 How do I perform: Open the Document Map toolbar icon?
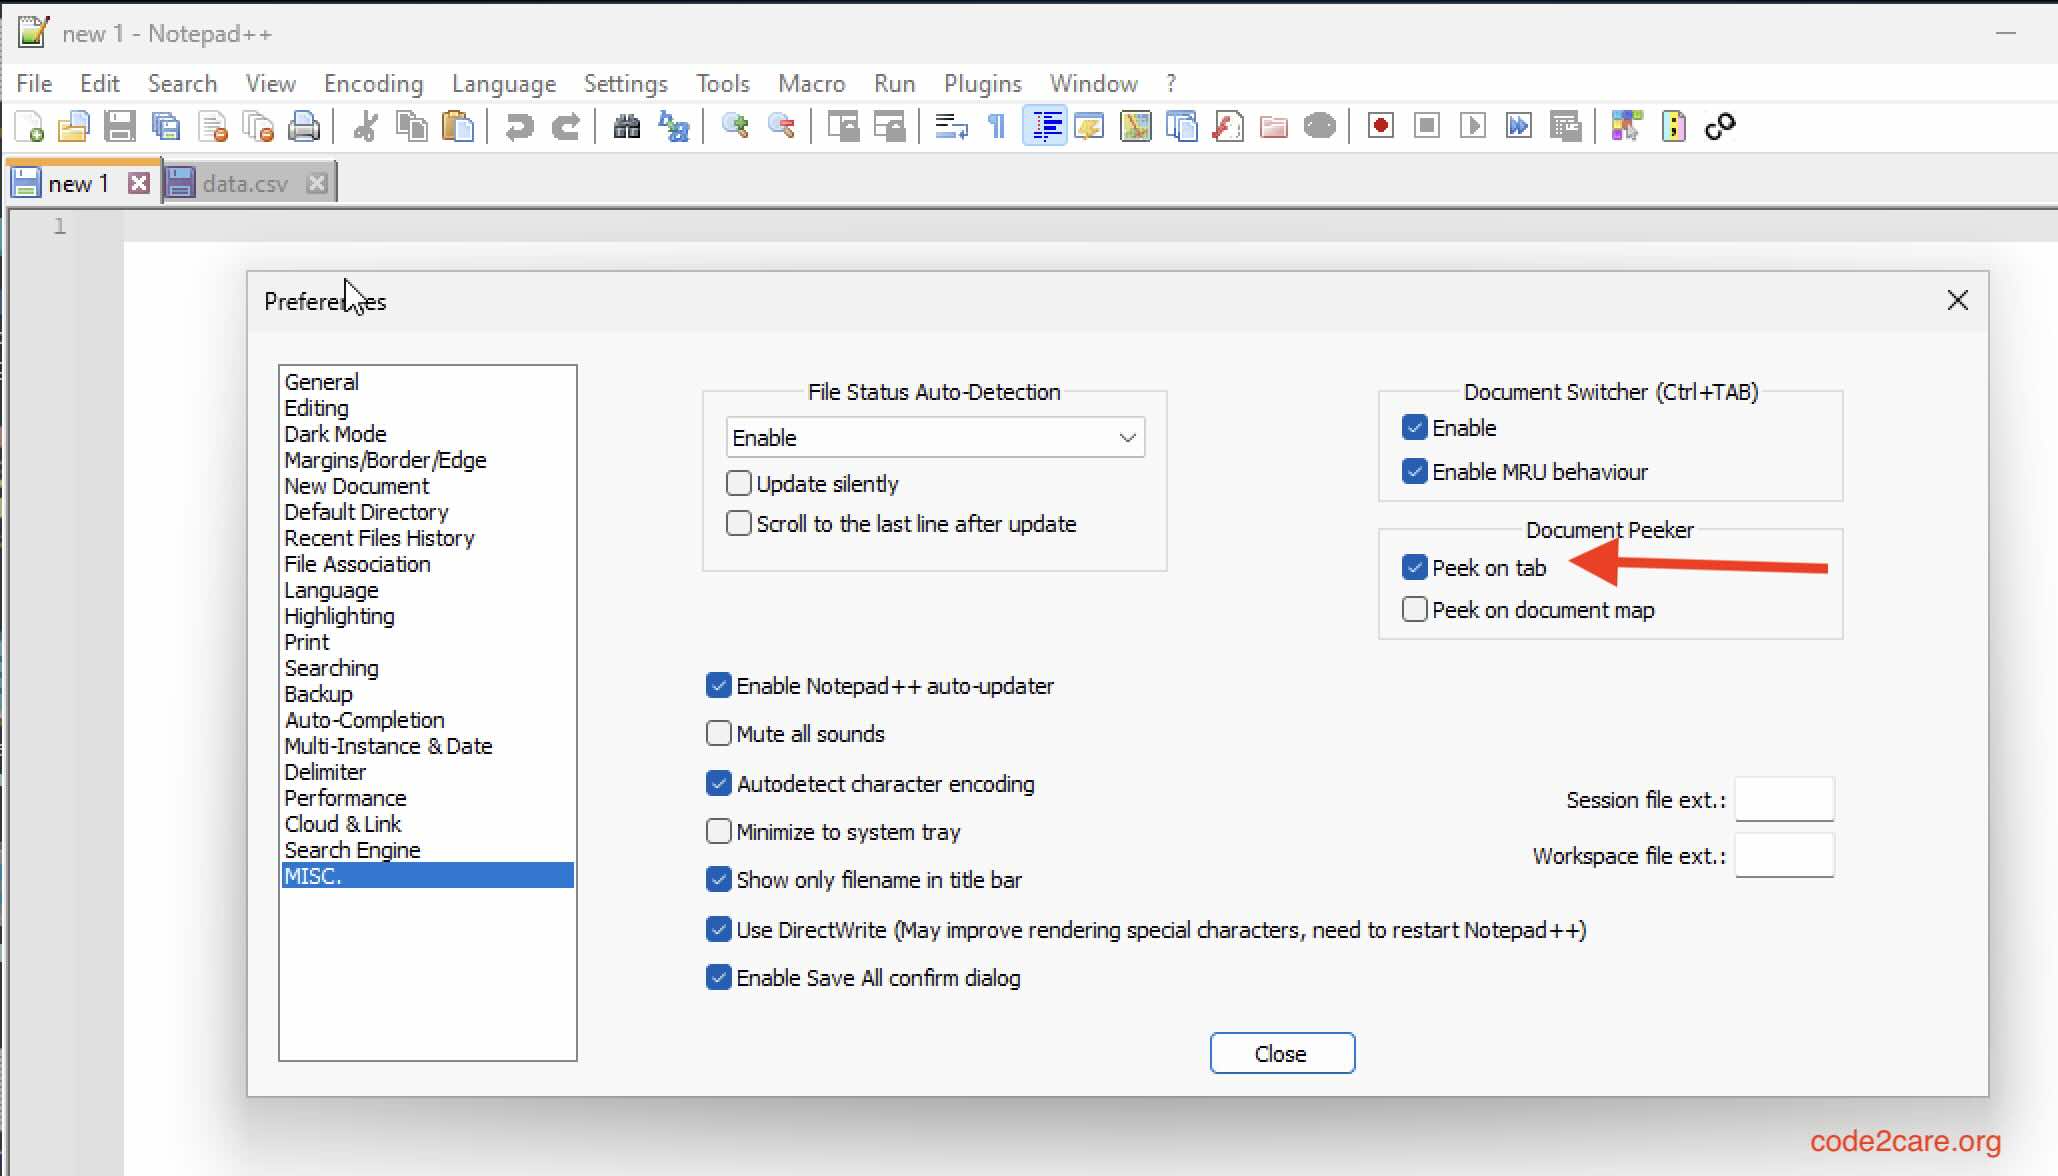pos(1135,126)
